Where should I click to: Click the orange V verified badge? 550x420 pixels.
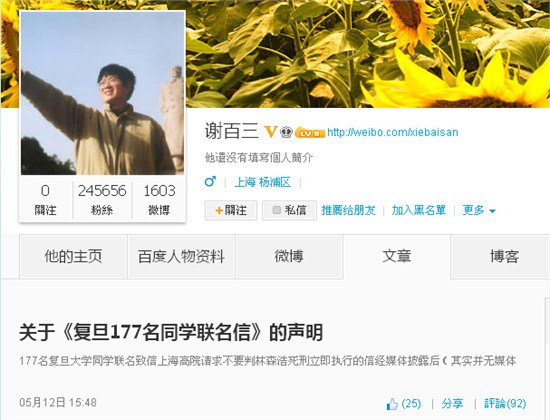270,132
